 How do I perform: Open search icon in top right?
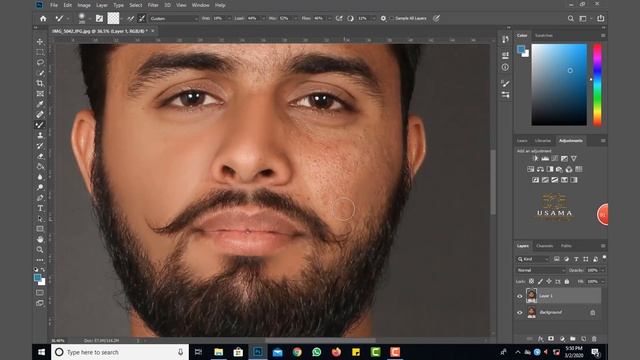(571, 18)
